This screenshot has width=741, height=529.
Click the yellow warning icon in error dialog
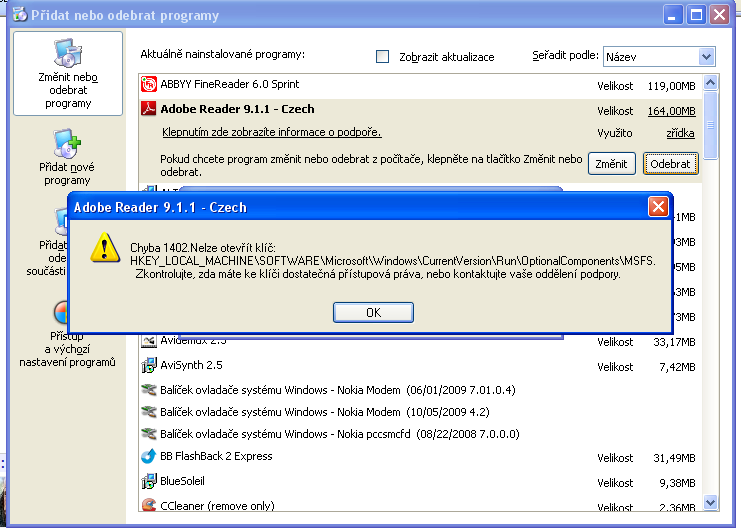(101, 247)
